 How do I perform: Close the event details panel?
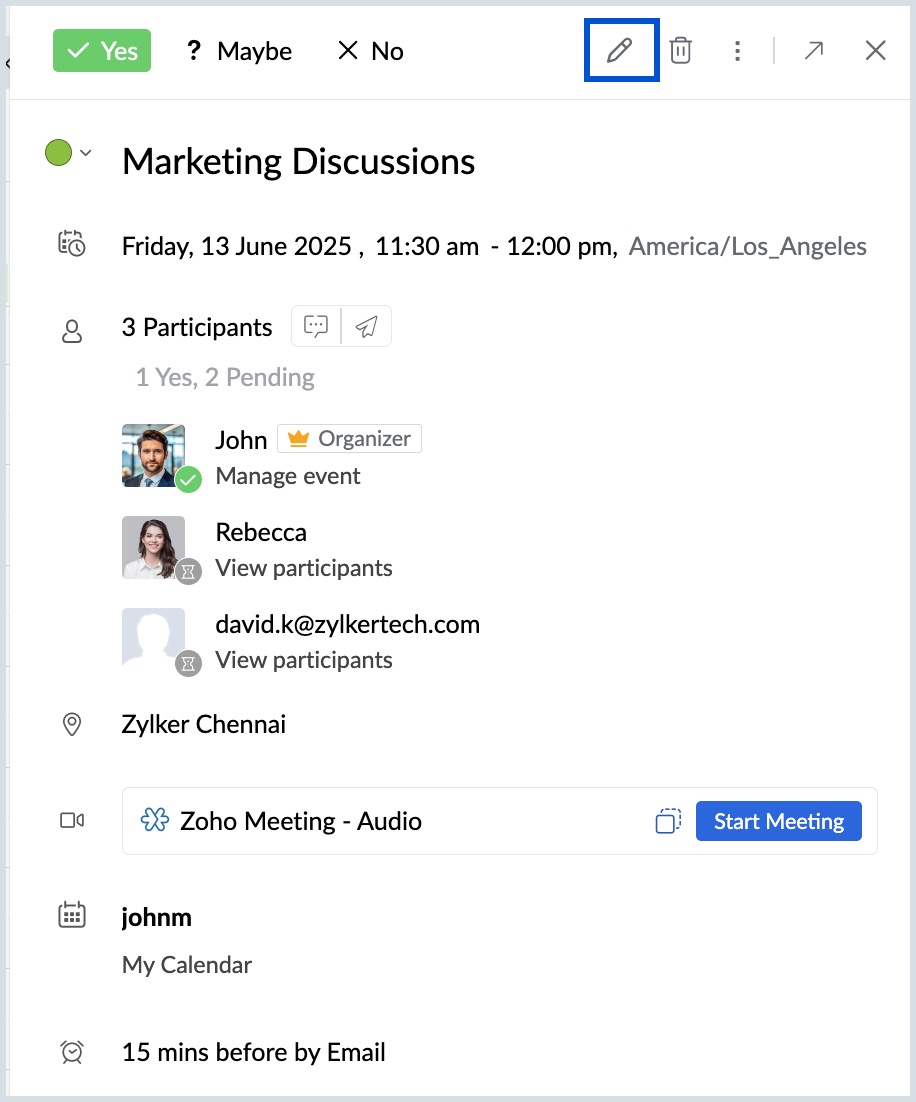(875, 51)
